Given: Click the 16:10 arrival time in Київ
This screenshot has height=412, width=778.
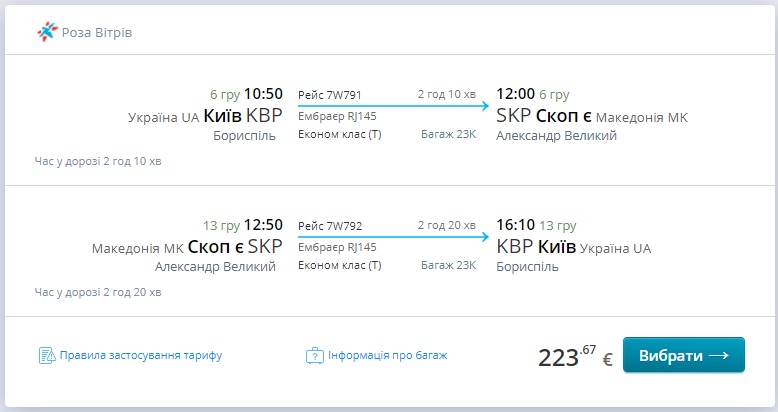Looking at the screenshot, I should pos(516,225).
